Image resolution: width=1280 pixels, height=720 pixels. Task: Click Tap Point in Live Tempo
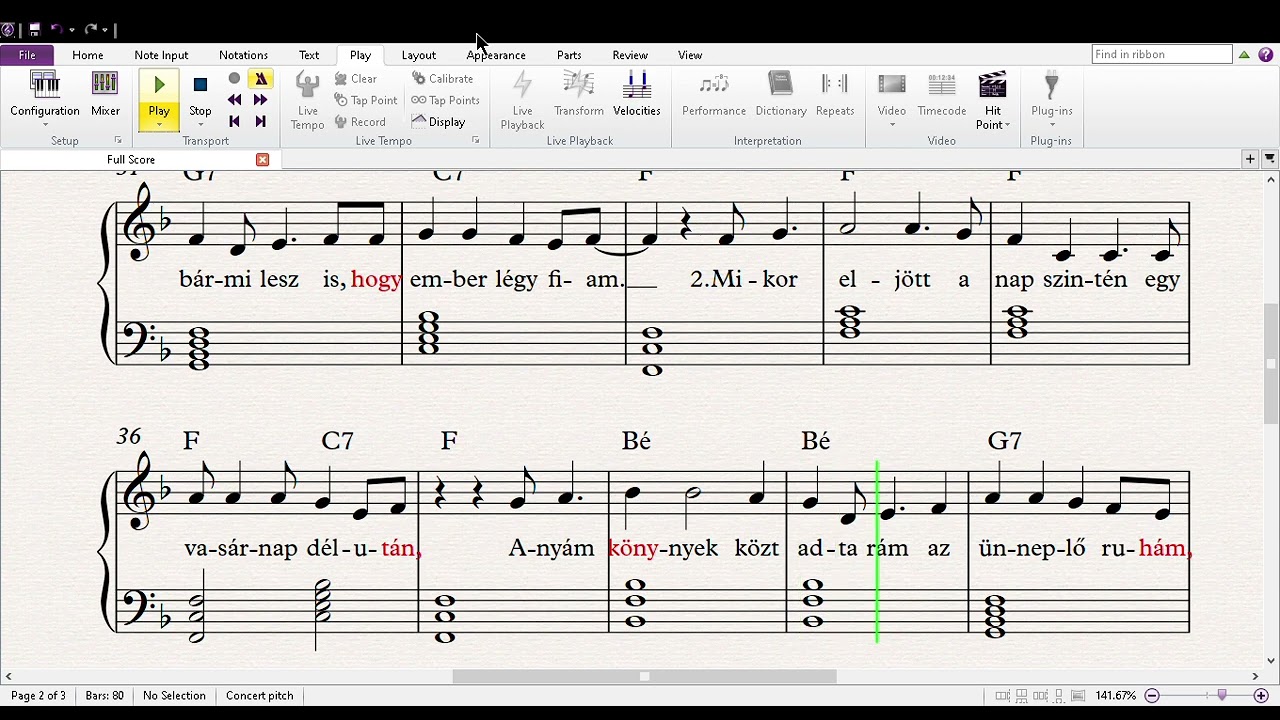coord(366,100)
